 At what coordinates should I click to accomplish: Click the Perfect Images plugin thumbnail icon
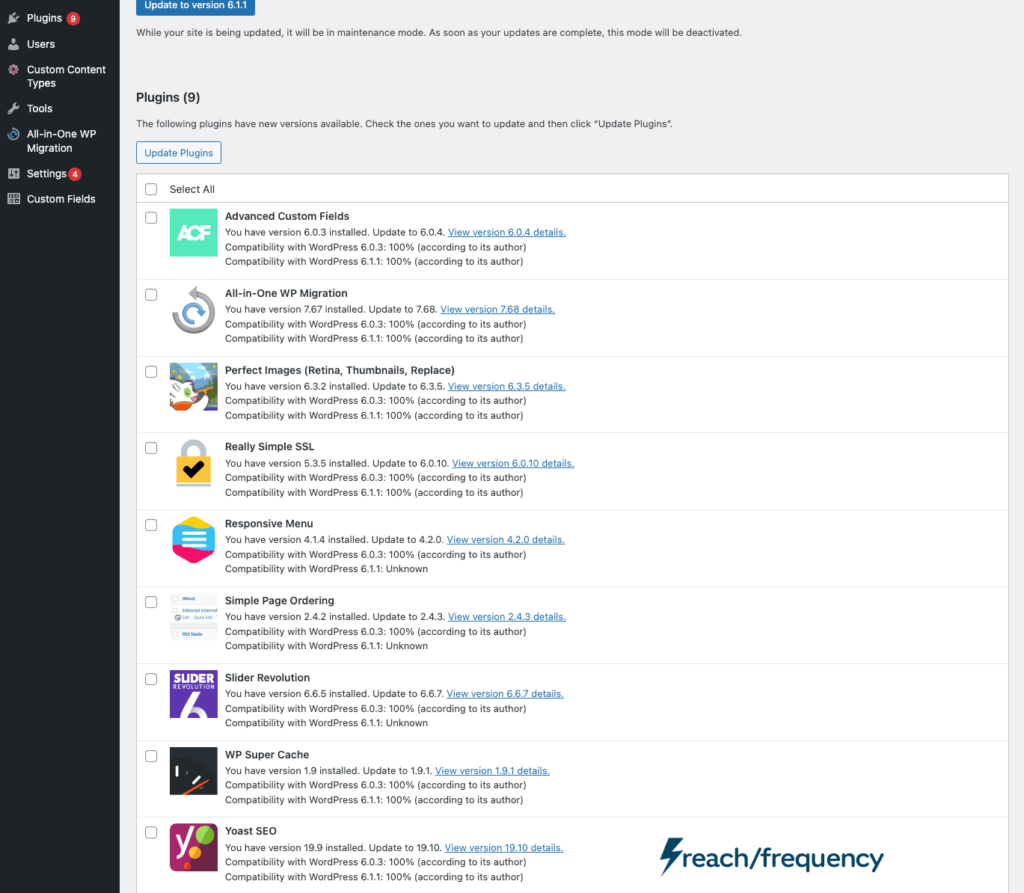[193, 387]
